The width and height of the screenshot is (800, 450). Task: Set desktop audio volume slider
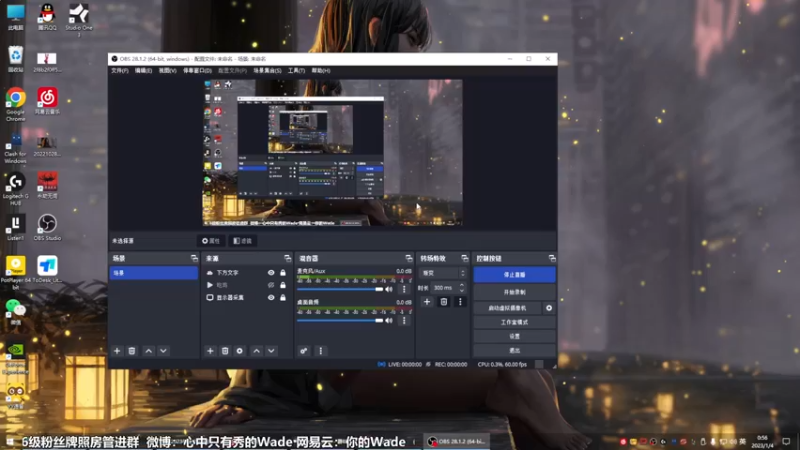tap(340, 320)
